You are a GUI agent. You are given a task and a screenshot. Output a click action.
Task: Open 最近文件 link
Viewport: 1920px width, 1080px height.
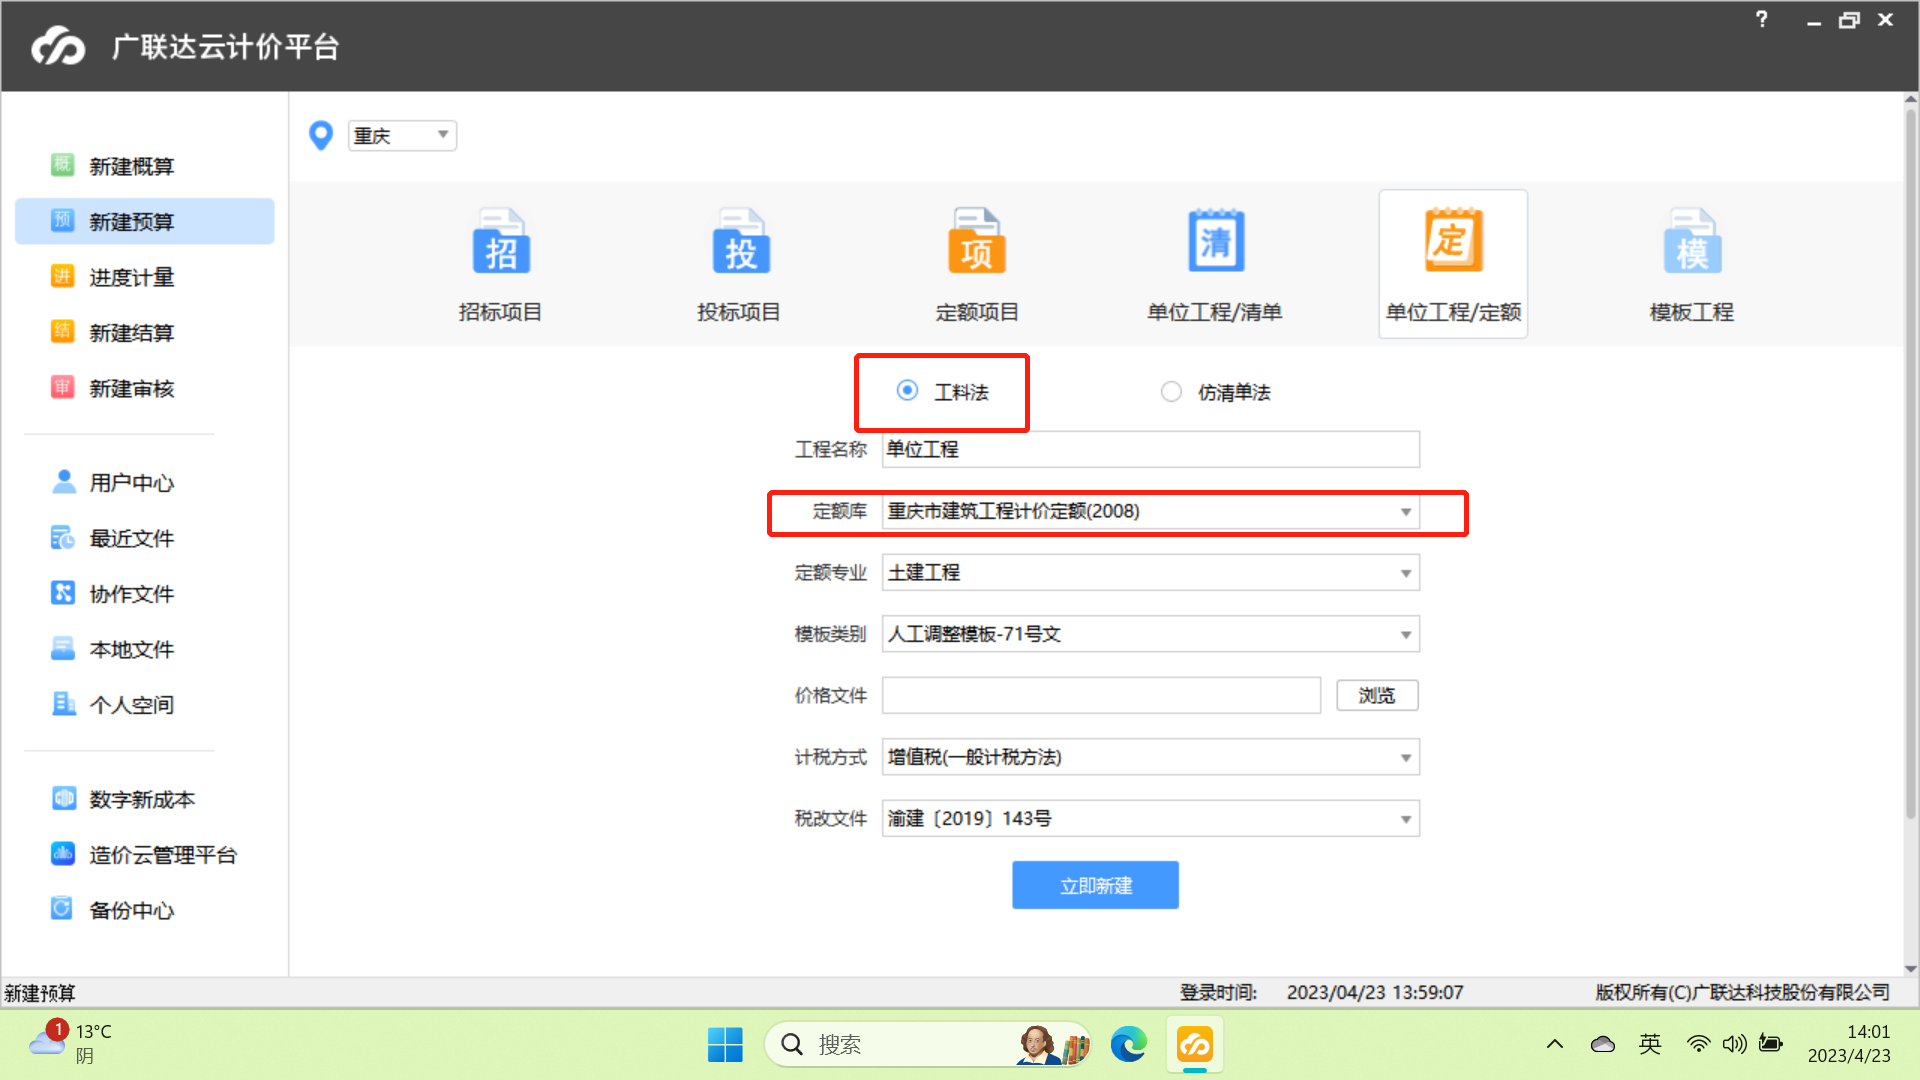(x=131, y=538)
